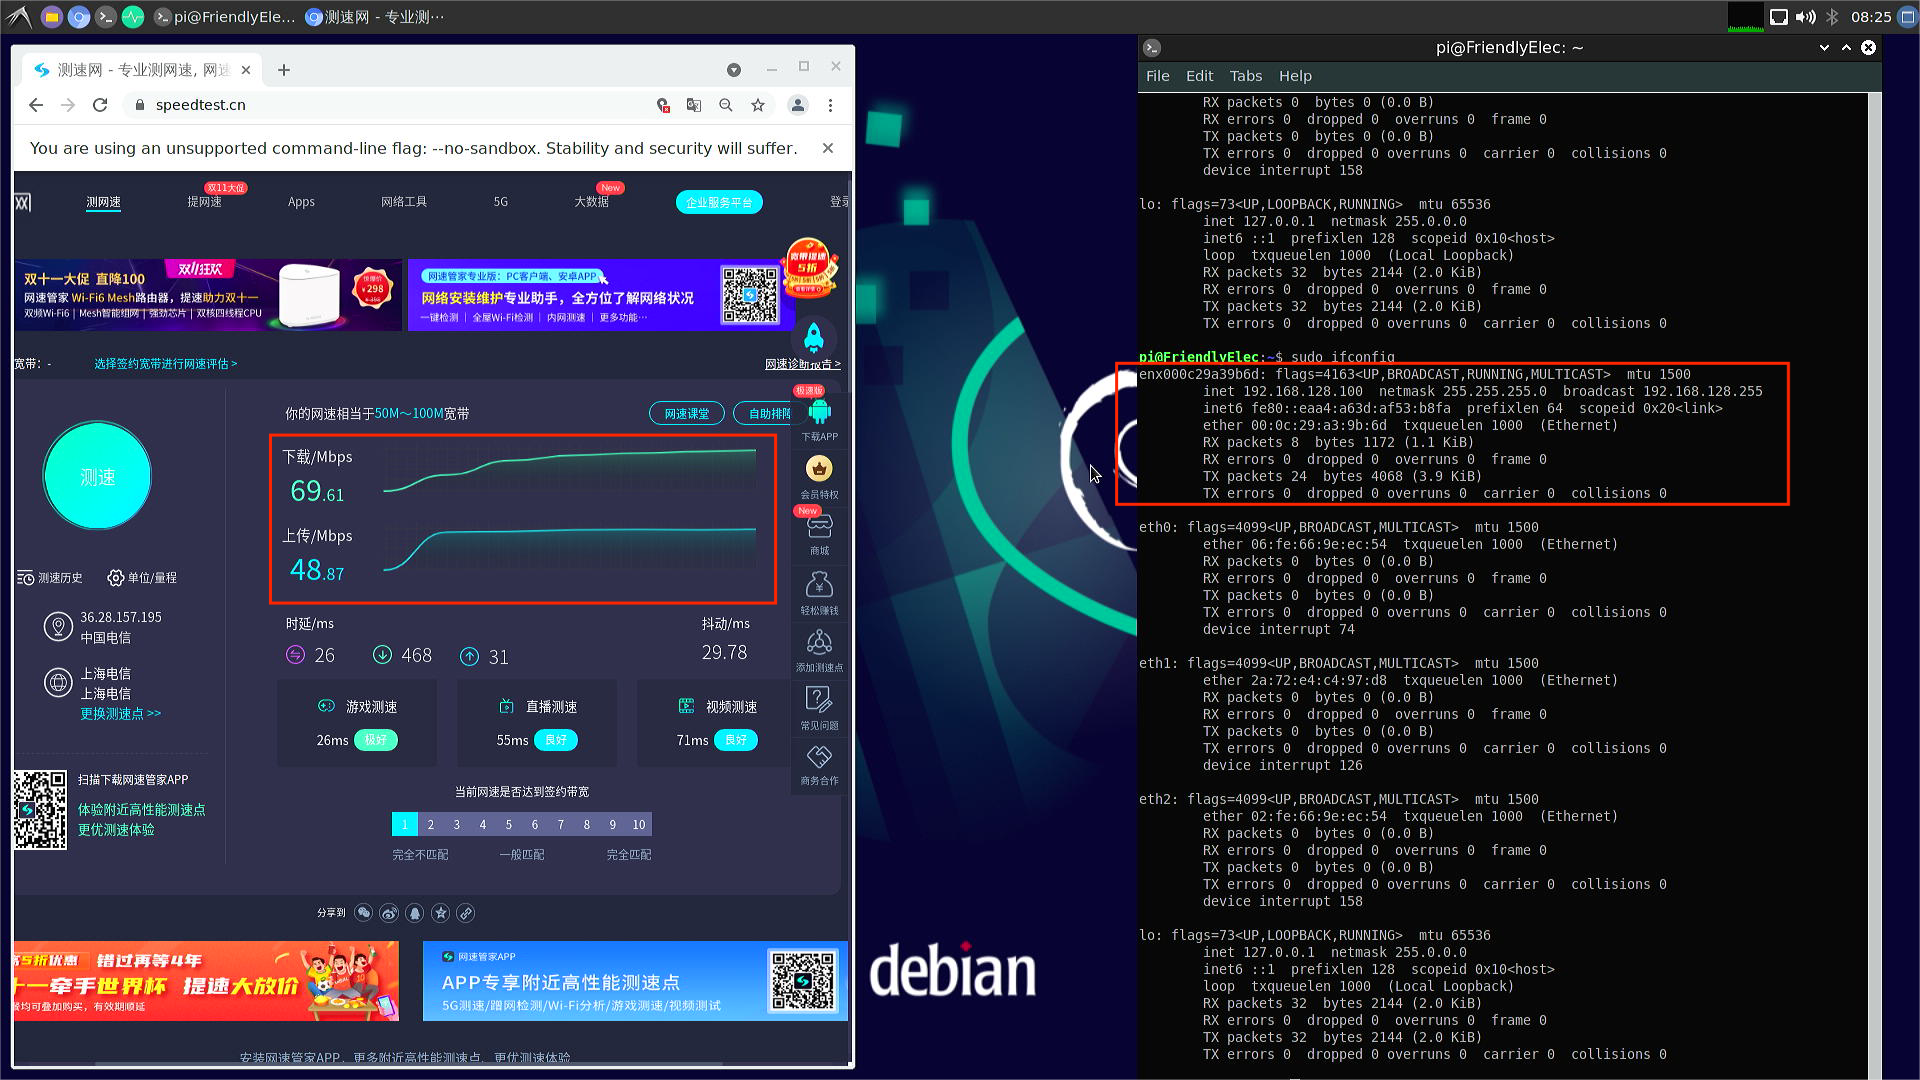Click the 游戏测速 card
The width and height of the screenshot is (1920, 1080).
coord(357,723)
